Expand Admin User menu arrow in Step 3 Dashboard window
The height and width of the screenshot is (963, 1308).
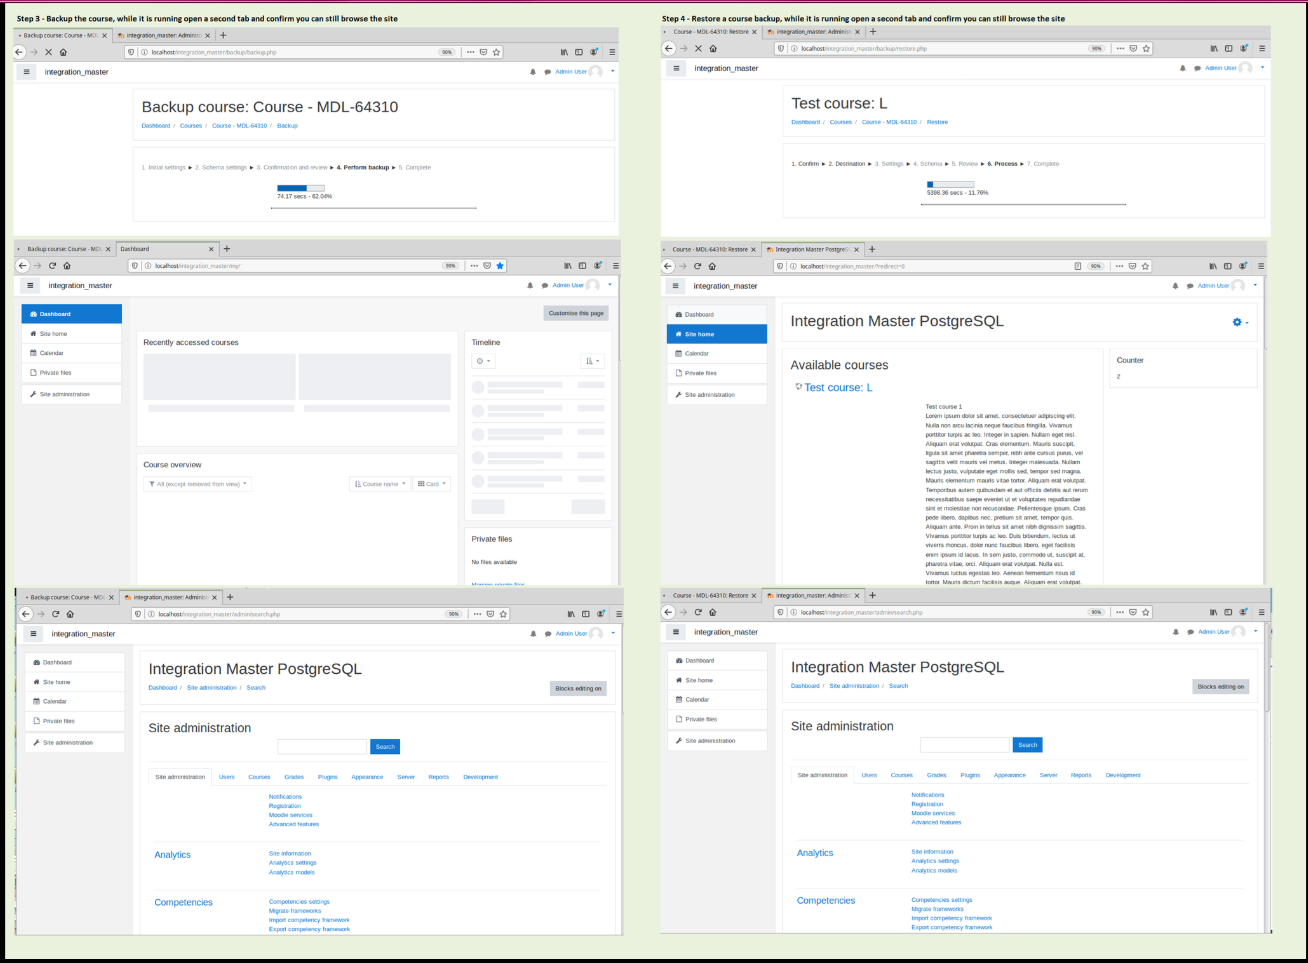tap(610, 285)
